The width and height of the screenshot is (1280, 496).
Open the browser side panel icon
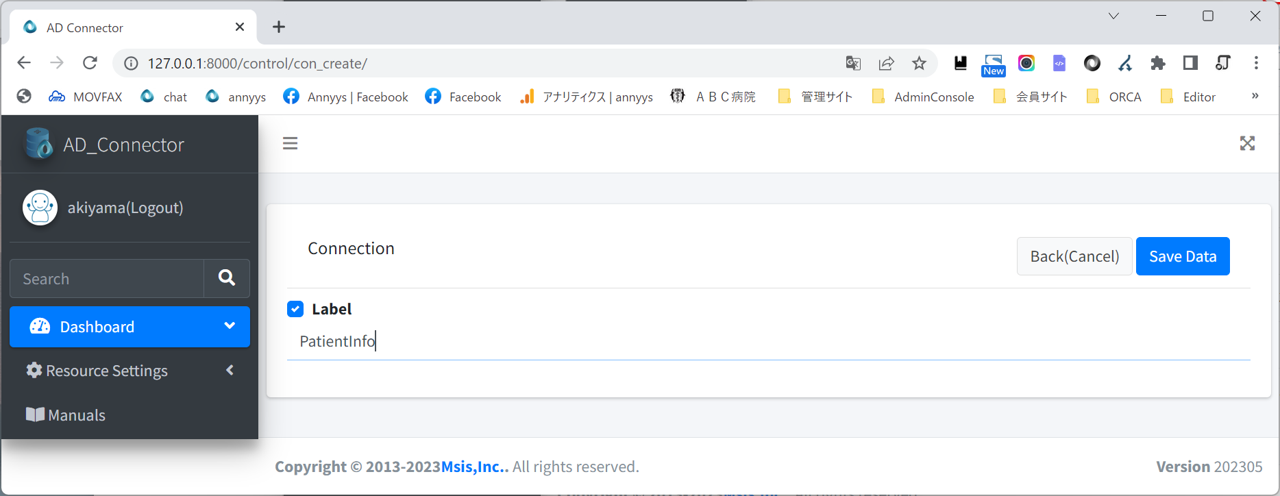coord(1190,63)
